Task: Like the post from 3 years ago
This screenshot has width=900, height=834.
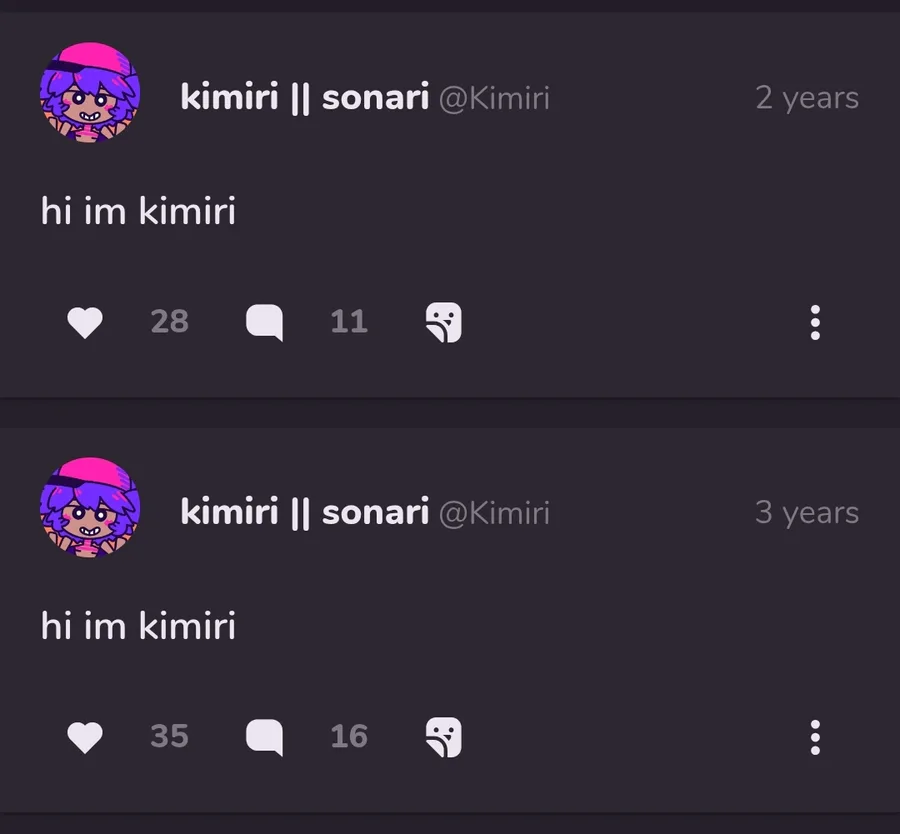Action: coord(85,738)
